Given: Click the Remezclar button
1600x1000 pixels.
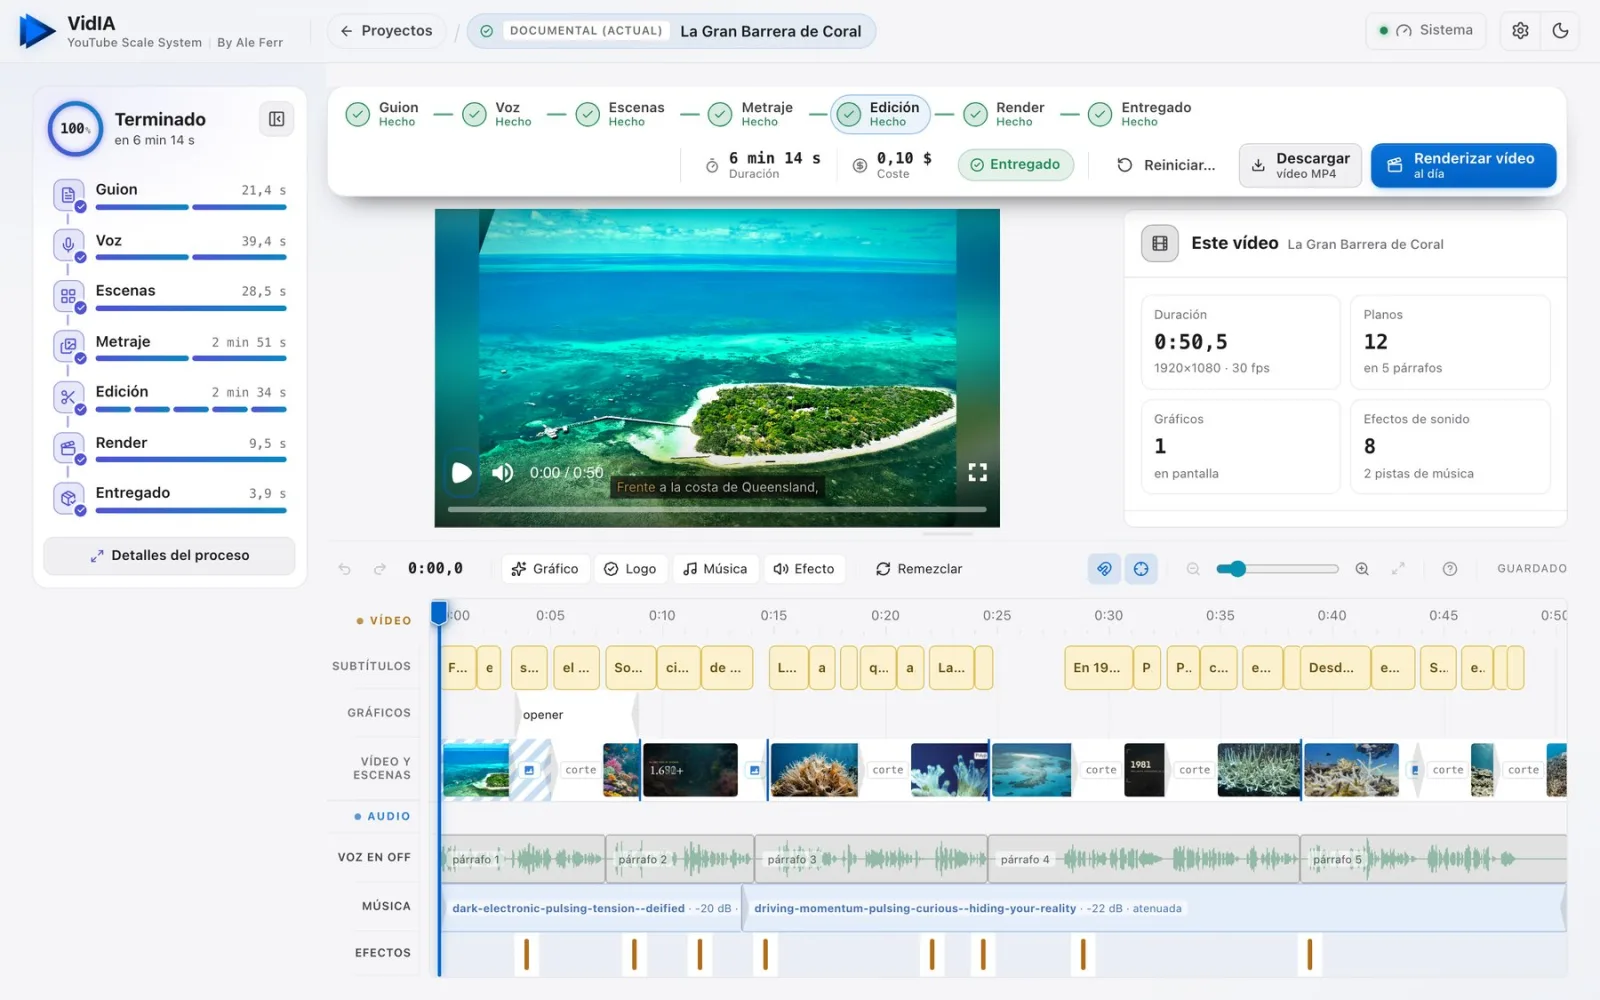Looking at the screenshot, I should [x=919, y=569].
